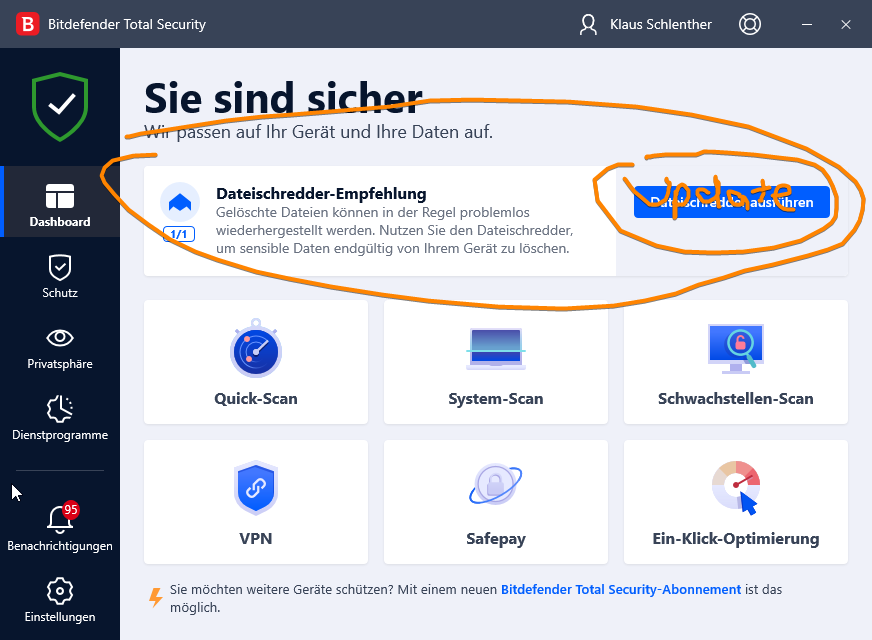This screenshot has width=872, height=640.
Task: Click the Dateischredder ausführen button
Action: click(x=732, y=202)
